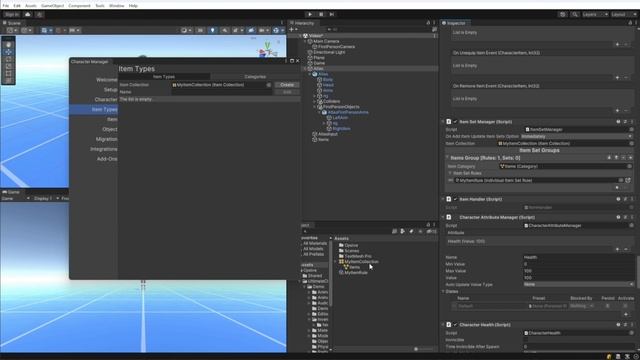Toggle Item Set Manager script enabled checkbox
This screenshot has width=640, height=360.
[455, 122]
